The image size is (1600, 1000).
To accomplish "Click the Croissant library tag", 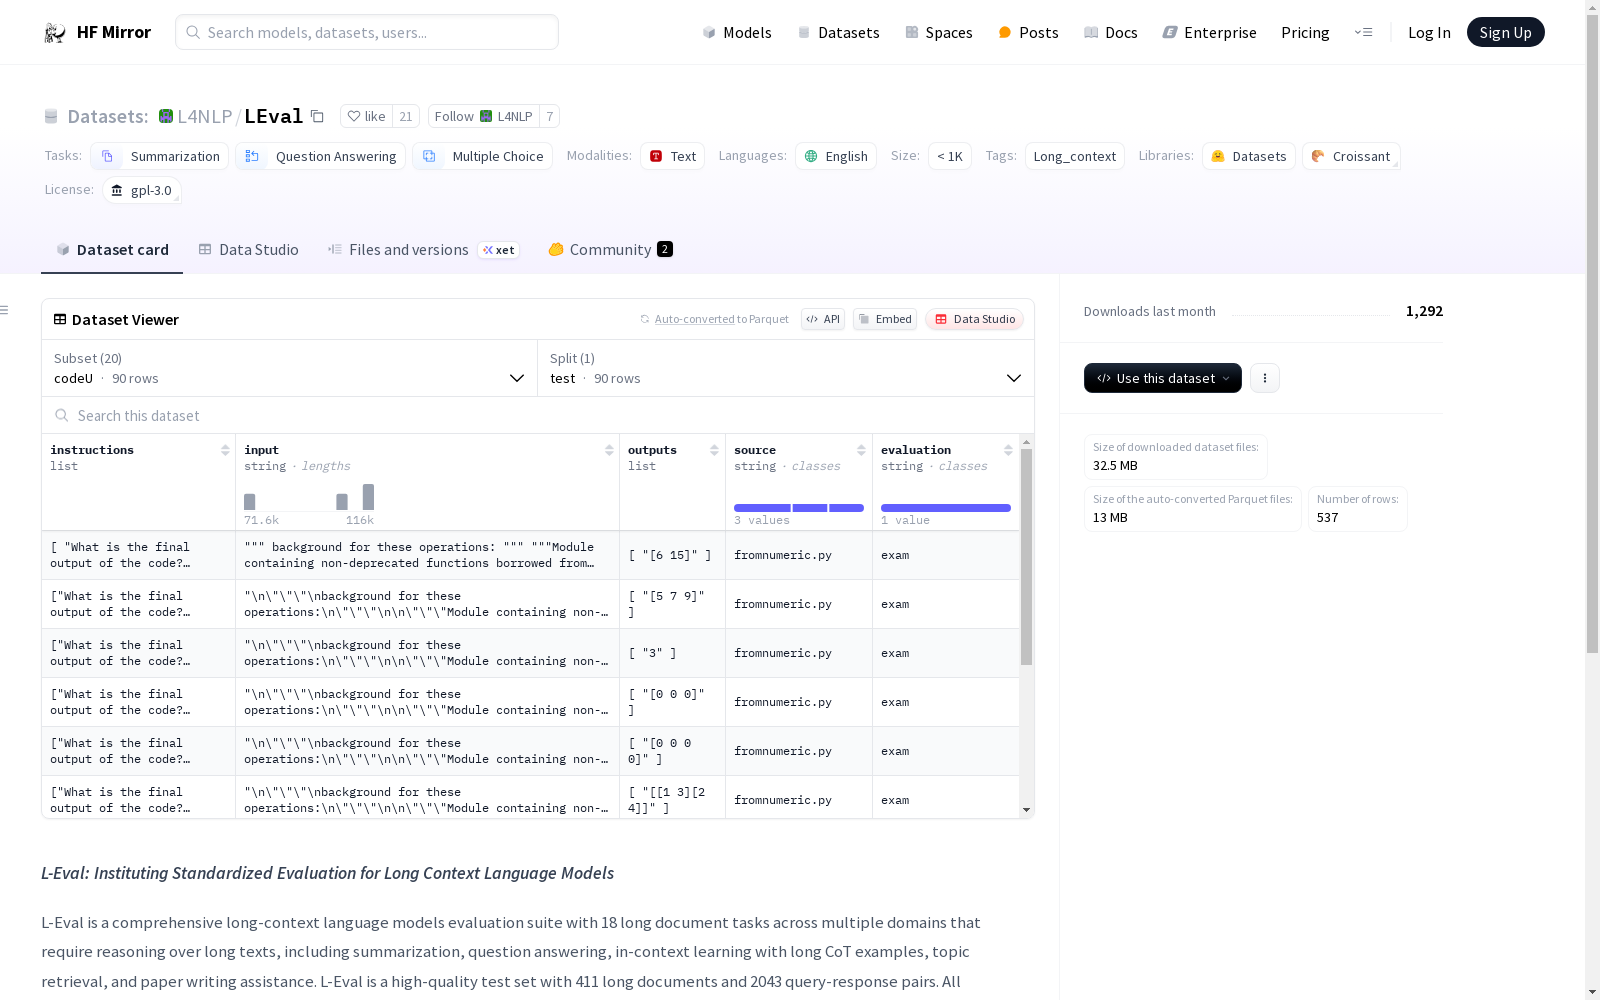I will pyautogui.click(x=1351, y=156).
